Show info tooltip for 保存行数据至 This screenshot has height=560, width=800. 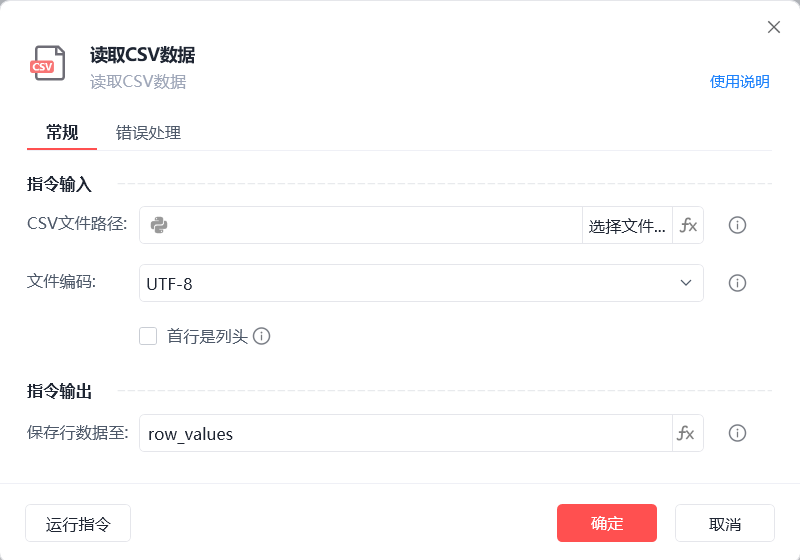coord(737,433)
